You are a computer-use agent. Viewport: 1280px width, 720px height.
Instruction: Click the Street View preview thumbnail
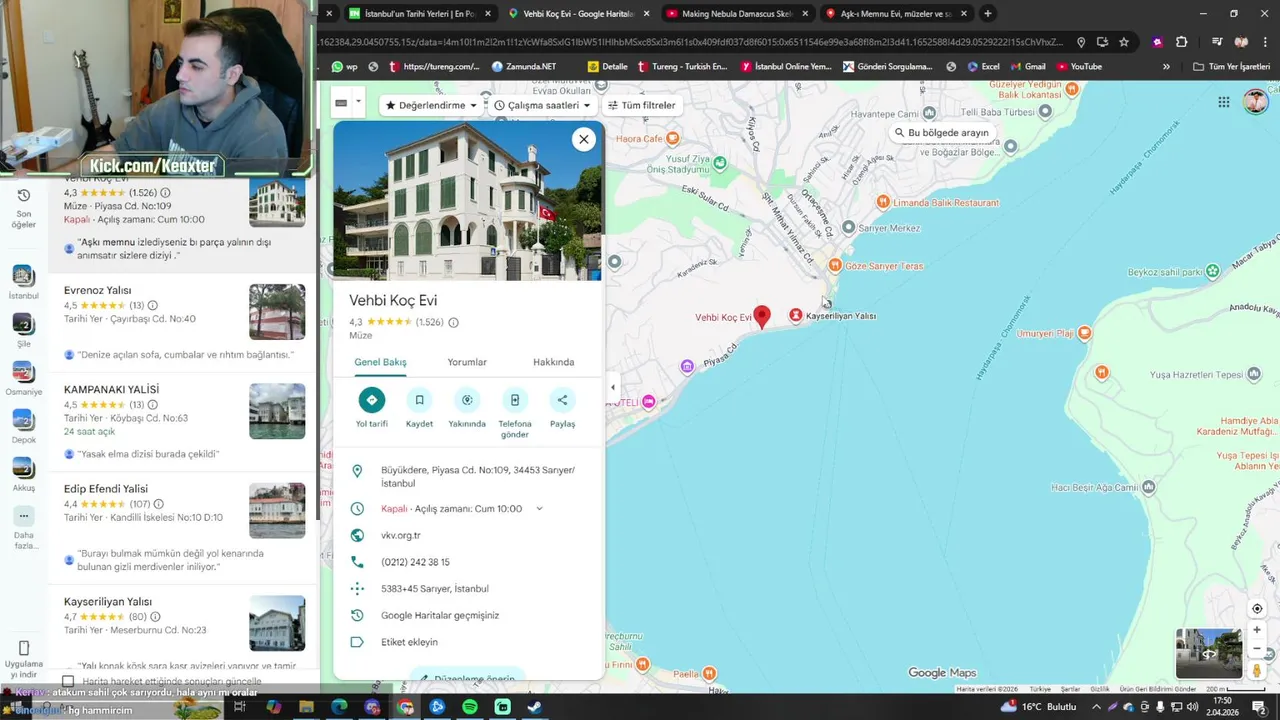click(1208, 654)
